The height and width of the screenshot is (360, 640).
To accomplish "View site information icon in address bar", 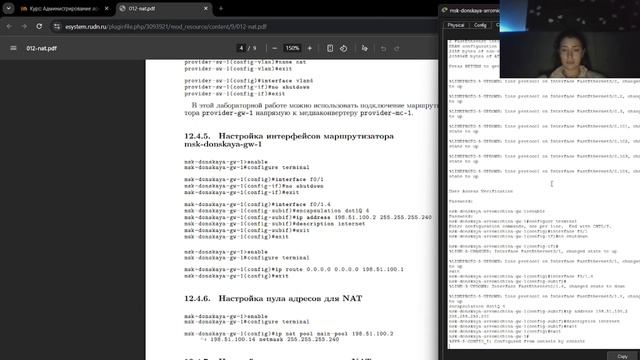I will coord(57,27).
